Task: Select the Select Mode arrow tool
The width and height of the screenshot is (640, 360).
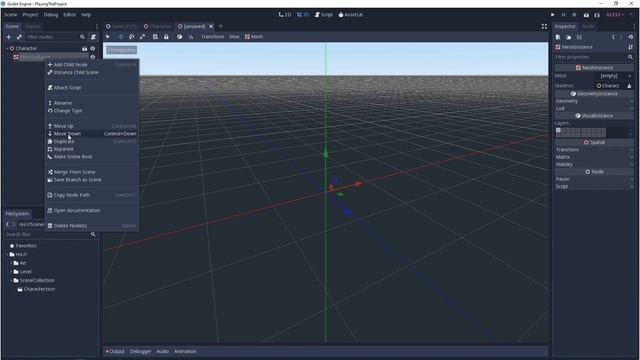Action: 108,37
